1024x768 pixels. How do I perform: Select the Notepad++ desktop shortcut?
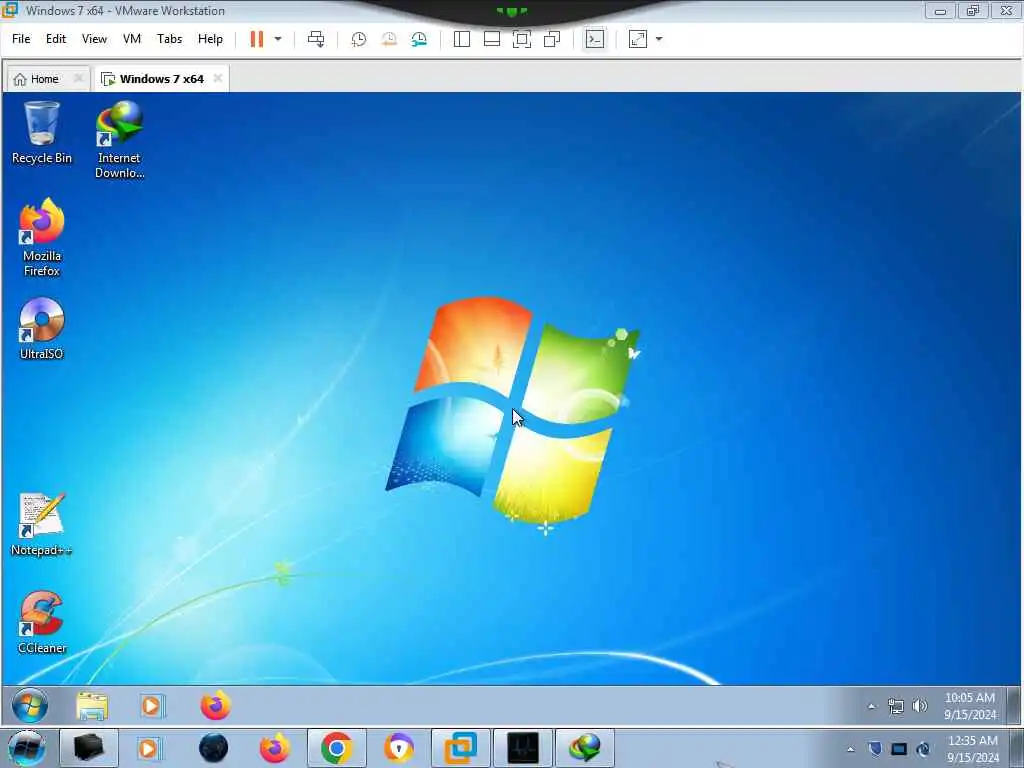tap(42, 524)
